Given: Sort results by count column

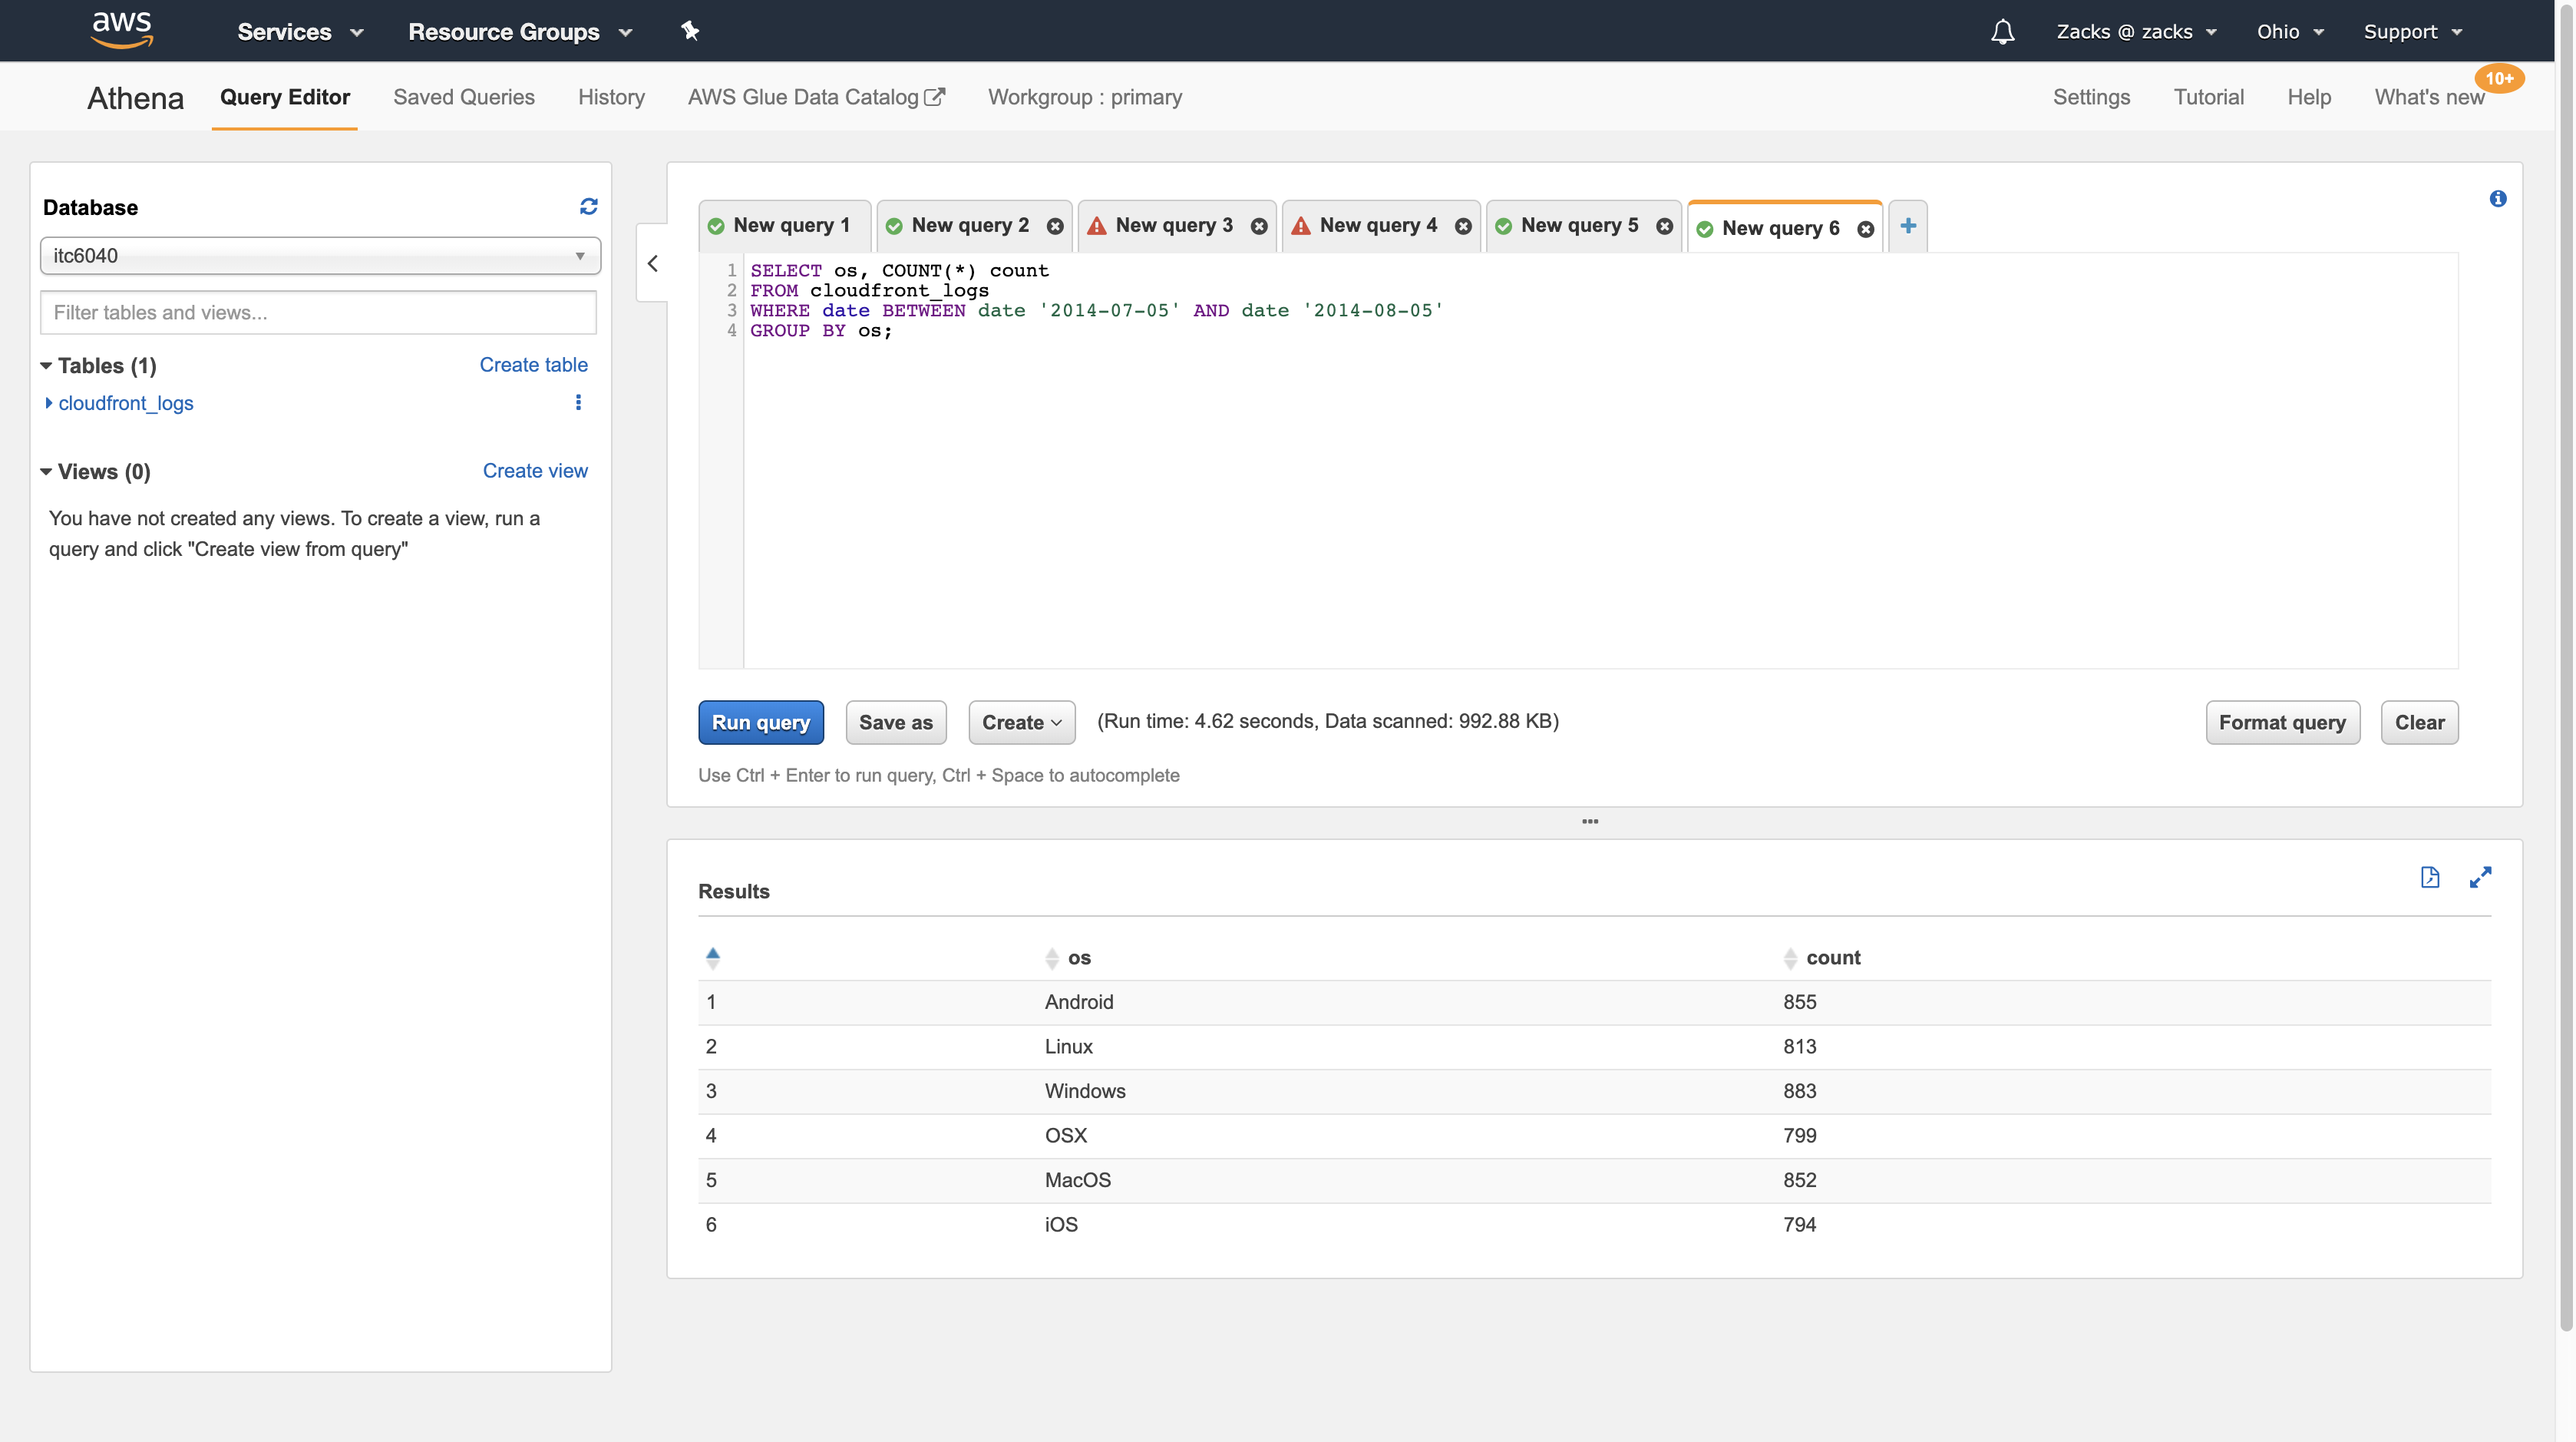Looking at the screenshot, I should (1790, 958).
